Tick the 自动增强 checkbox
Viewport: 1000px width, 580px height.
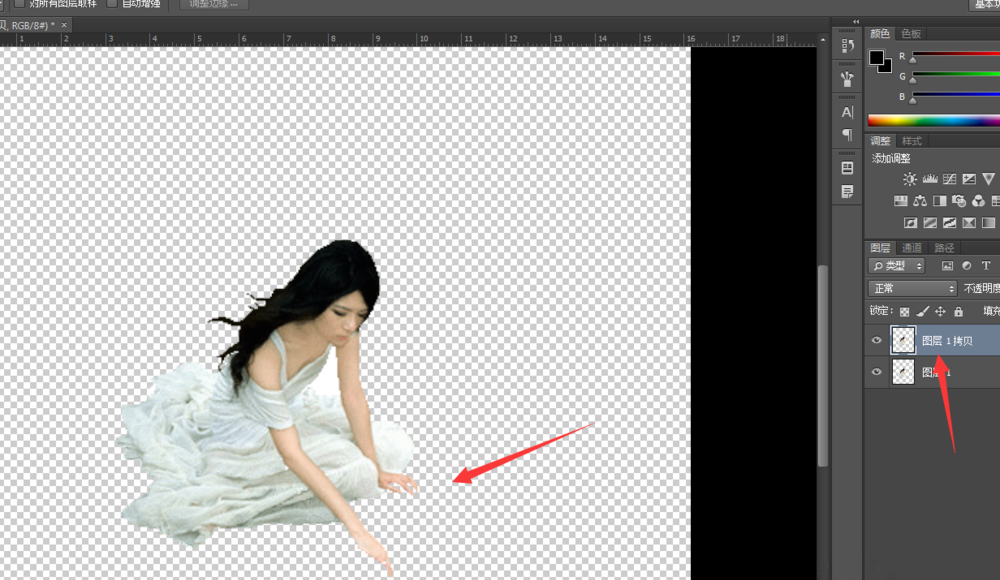[x=112, y=3]
